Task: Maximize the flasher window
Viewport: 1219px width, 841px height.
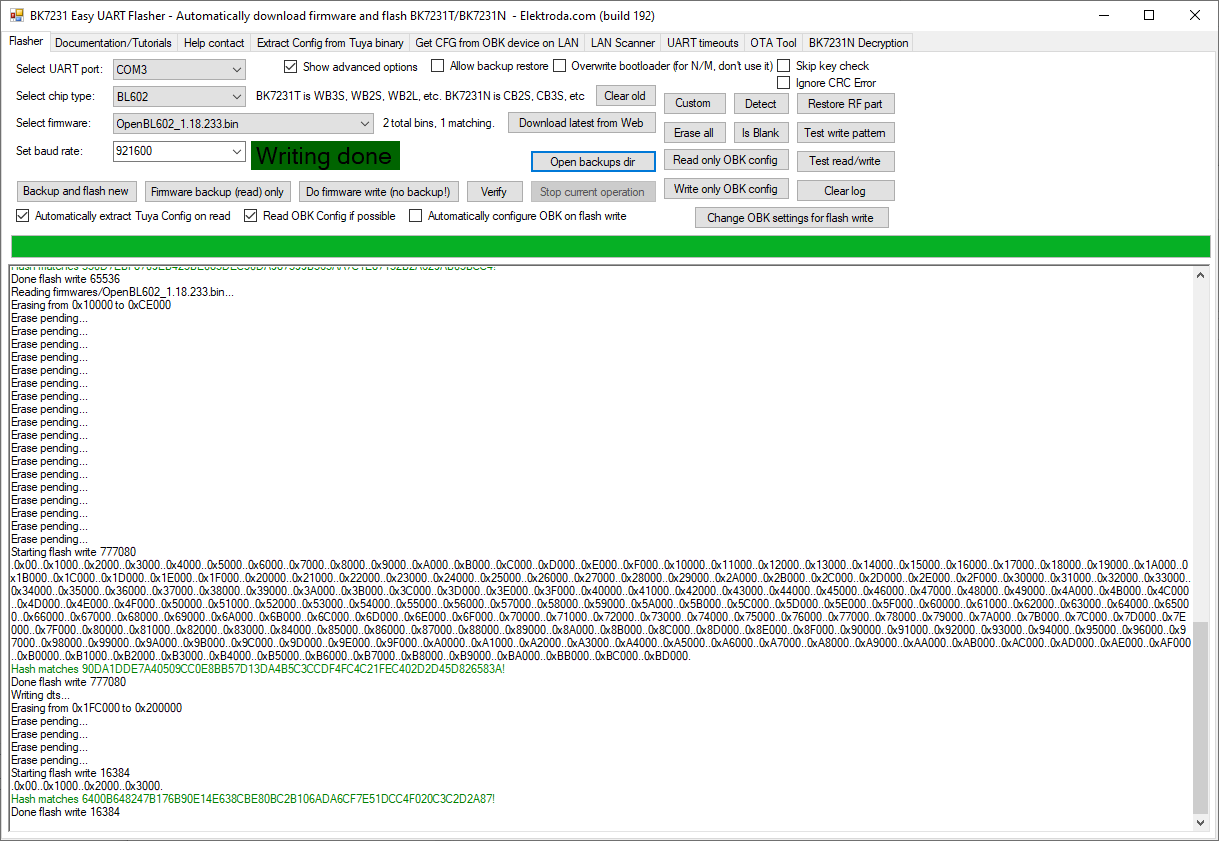Action: (1149, 15)
